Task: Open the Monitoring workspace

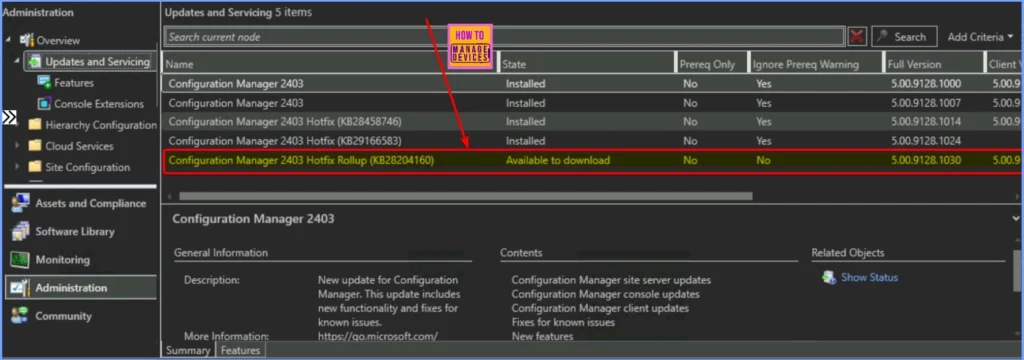Action: point(63,259)
